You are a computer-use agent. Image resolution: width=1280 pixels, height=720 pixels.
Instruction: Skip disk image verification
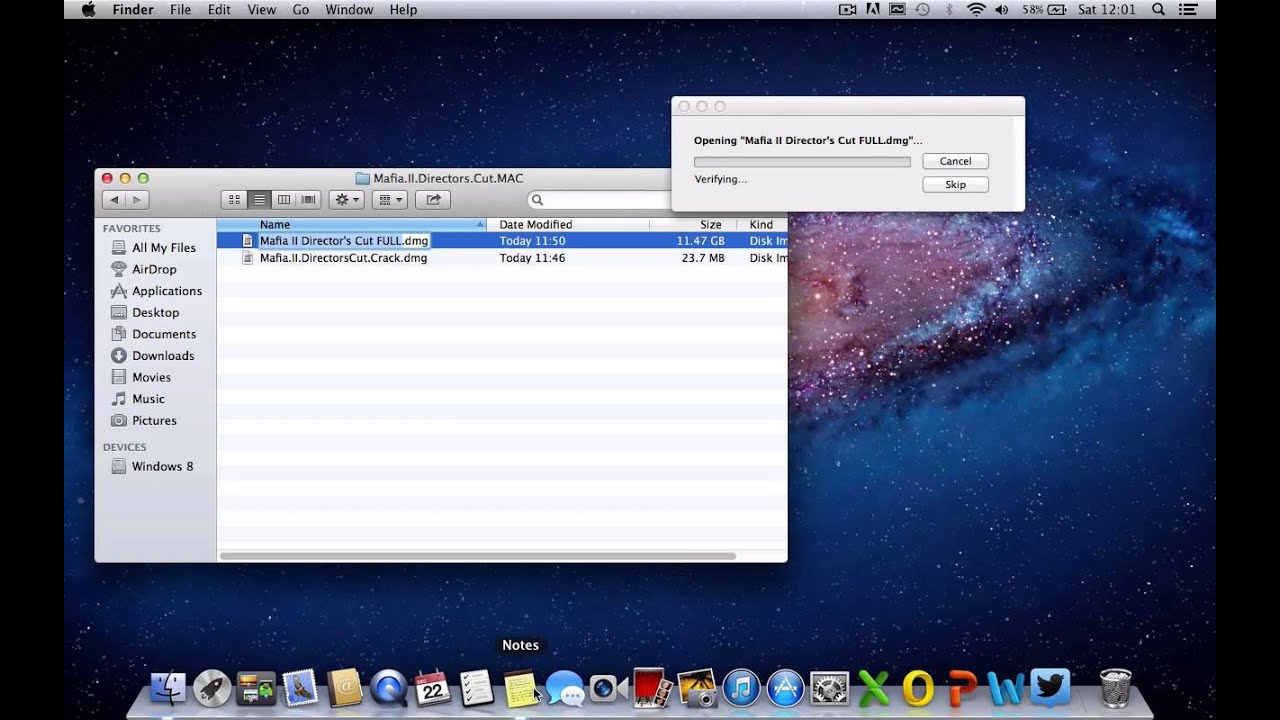point(955,185)
